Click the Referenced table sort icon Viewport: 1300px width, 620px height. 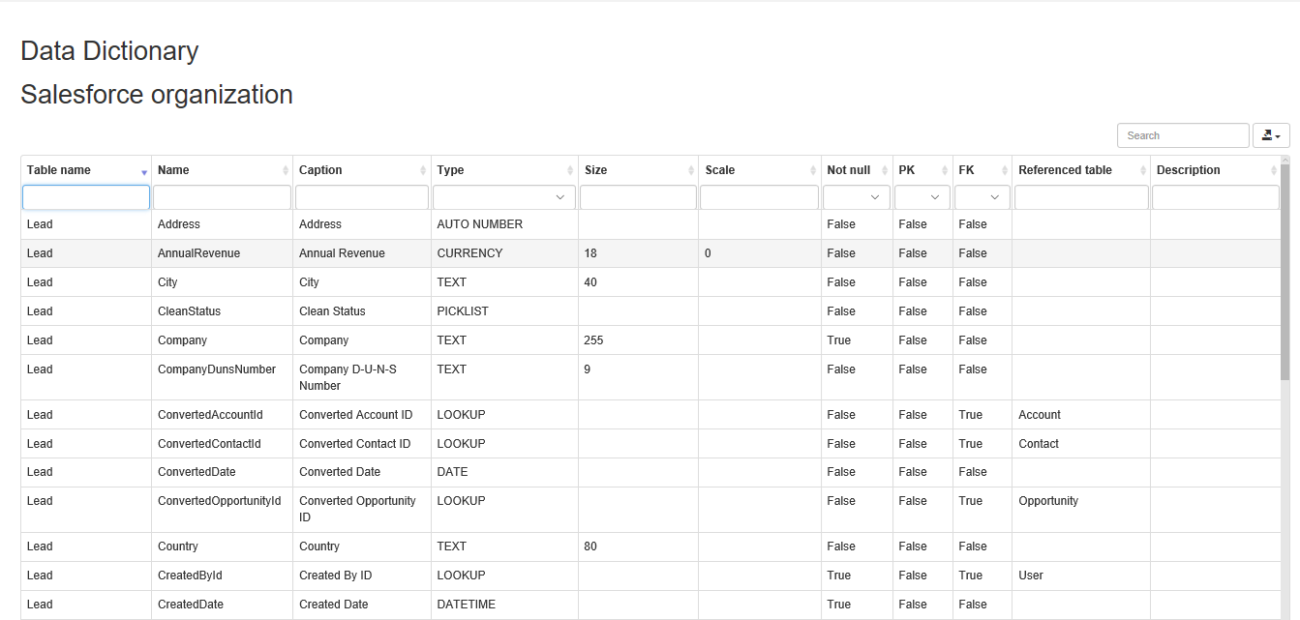coord(1142,172)
